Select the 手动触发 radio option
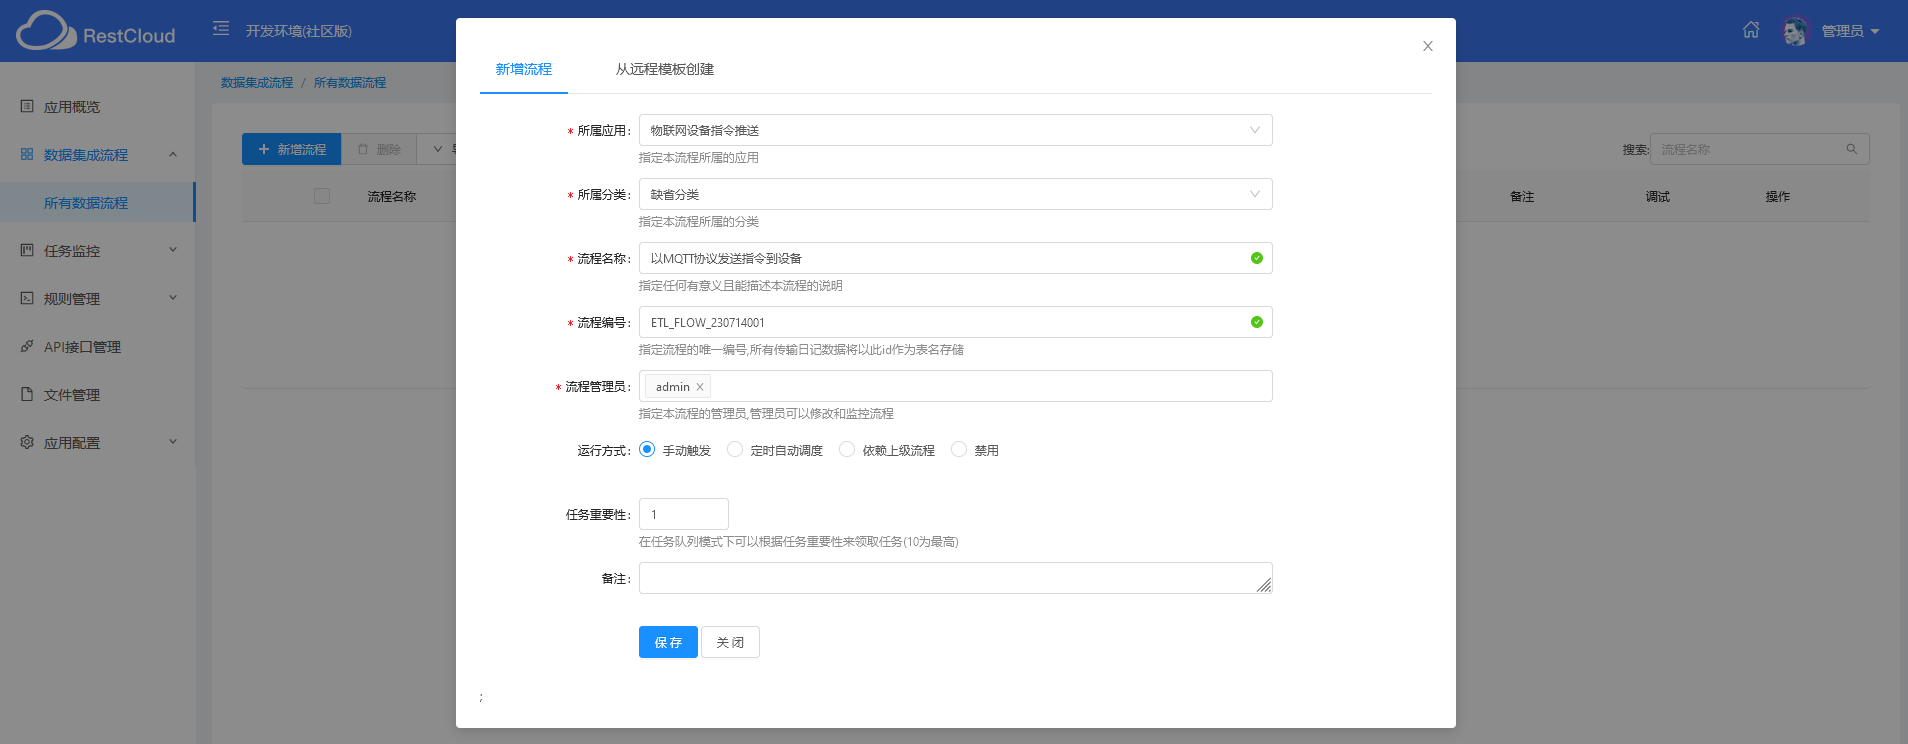 click(x=647, y=450)
